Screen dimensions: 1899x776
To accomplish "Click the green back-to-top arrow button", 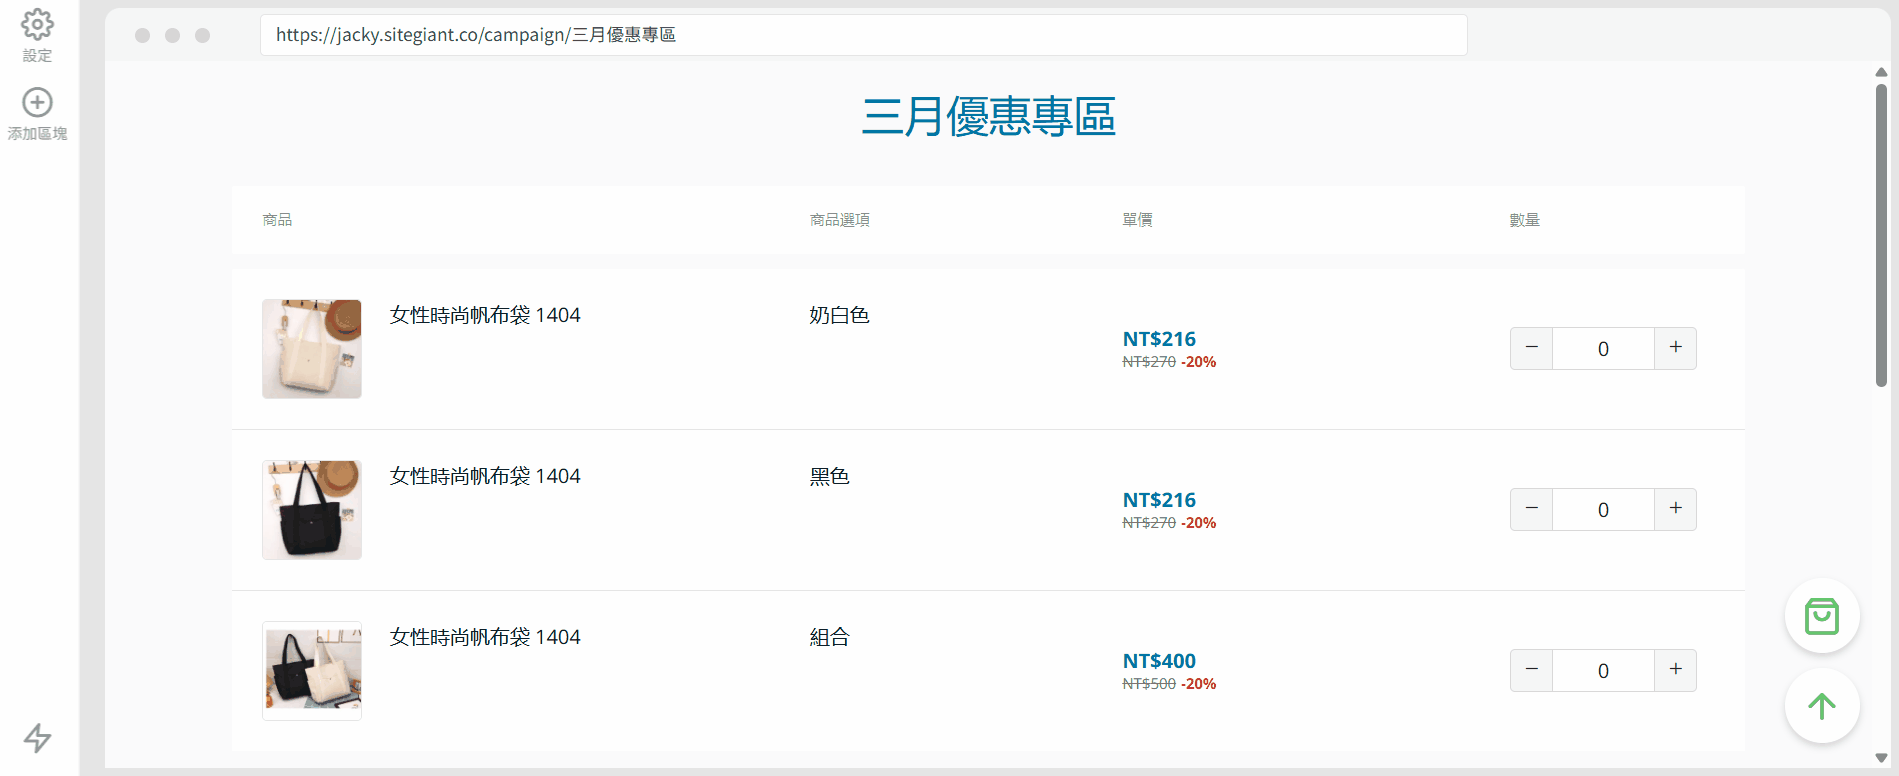I will tap(1821, 707).
